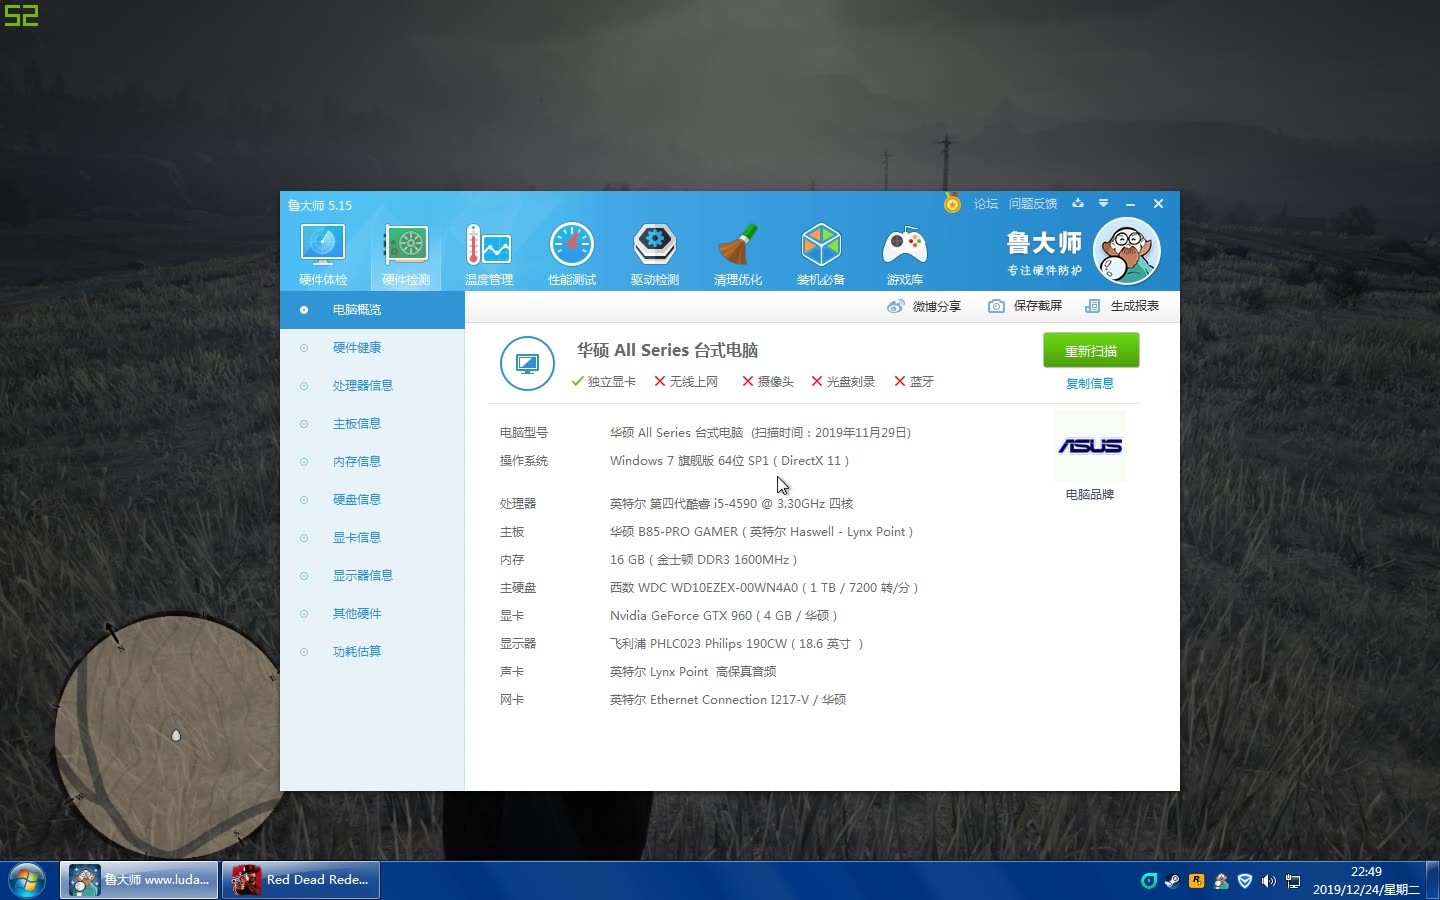Image resolution: width=1440 pixels, height=900 pixels.
Task: Click the Ethernet Connection I217-V text
Action: pos(729,700)
